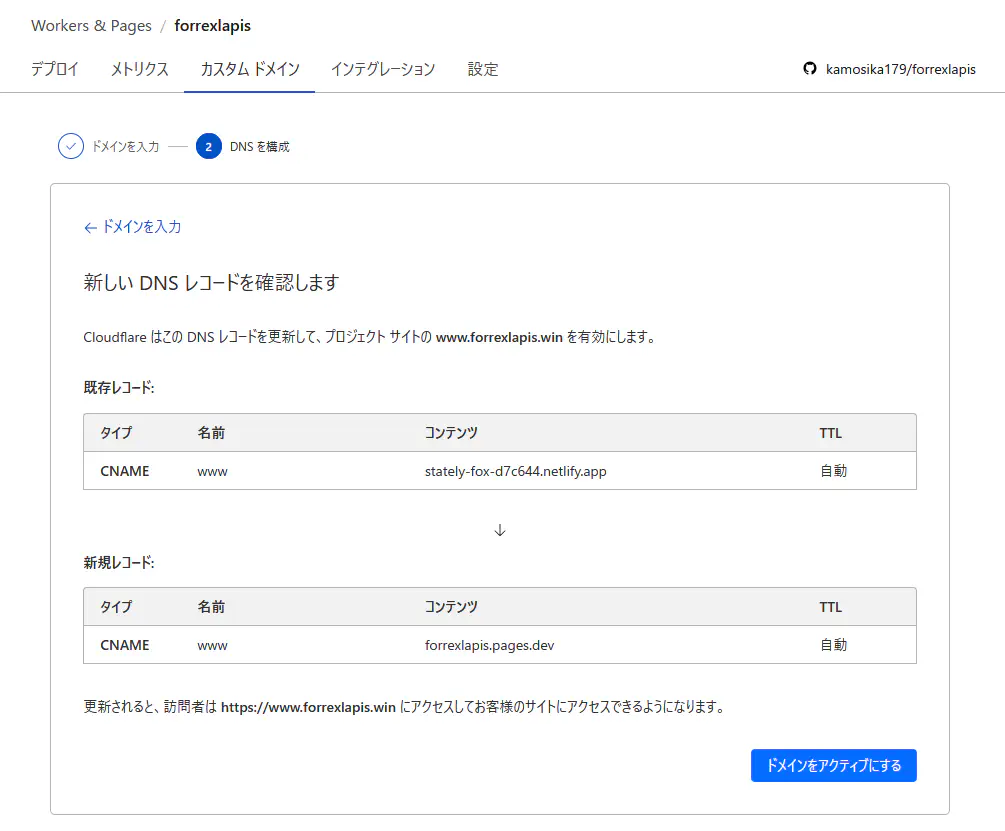Switch to the メトリクス tab
1005x831 pixels.
click(140, 69)
